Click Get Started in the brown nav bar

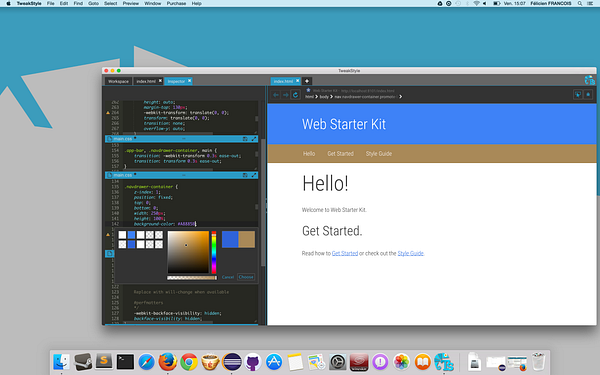point(340,153)
